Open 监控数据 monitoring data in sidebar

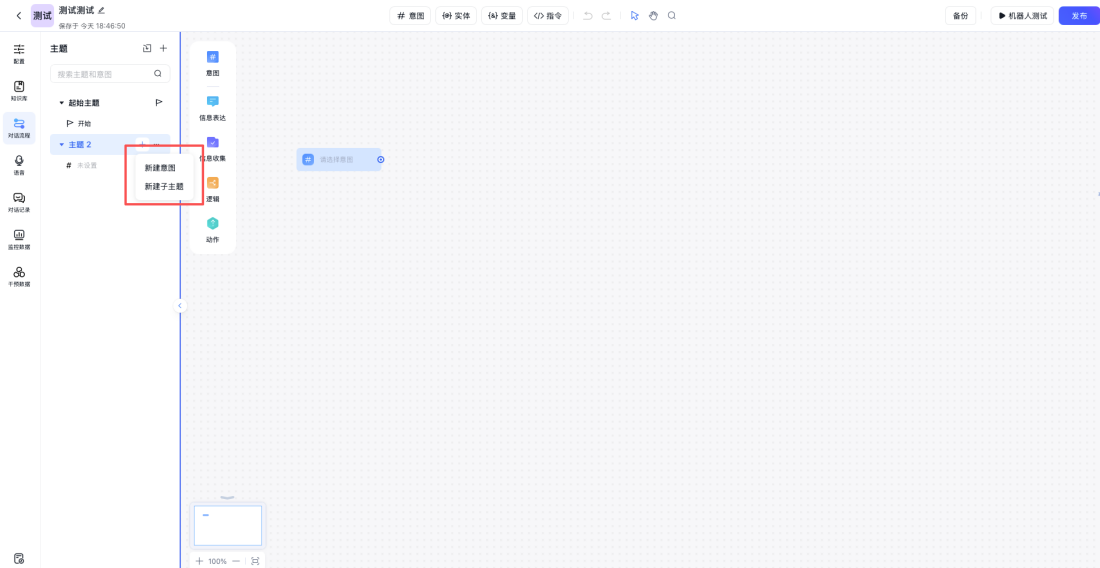19,238
